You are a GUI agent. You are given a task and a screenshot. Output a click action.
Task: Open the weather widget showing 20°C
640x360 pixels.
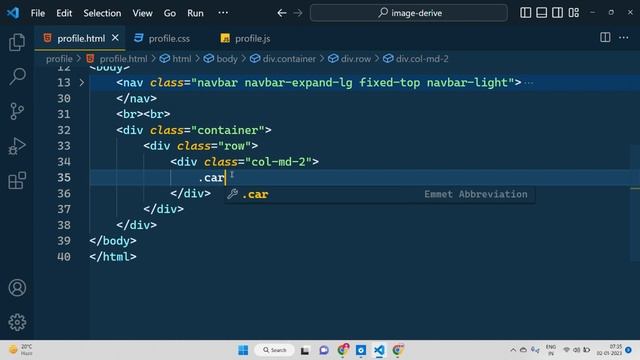coord(20,350)
